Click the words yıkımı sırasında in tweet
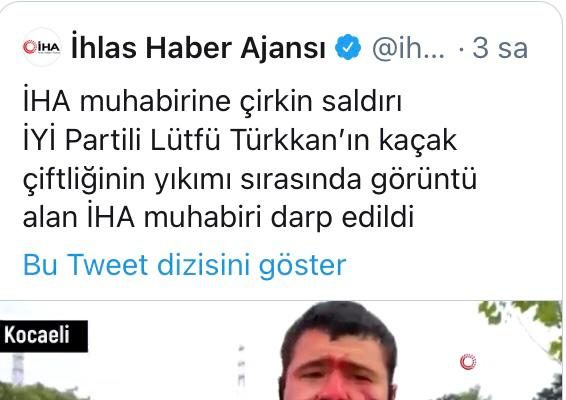Image resolution: width=566 pixels, height=400 pixels. coord(258,180)
